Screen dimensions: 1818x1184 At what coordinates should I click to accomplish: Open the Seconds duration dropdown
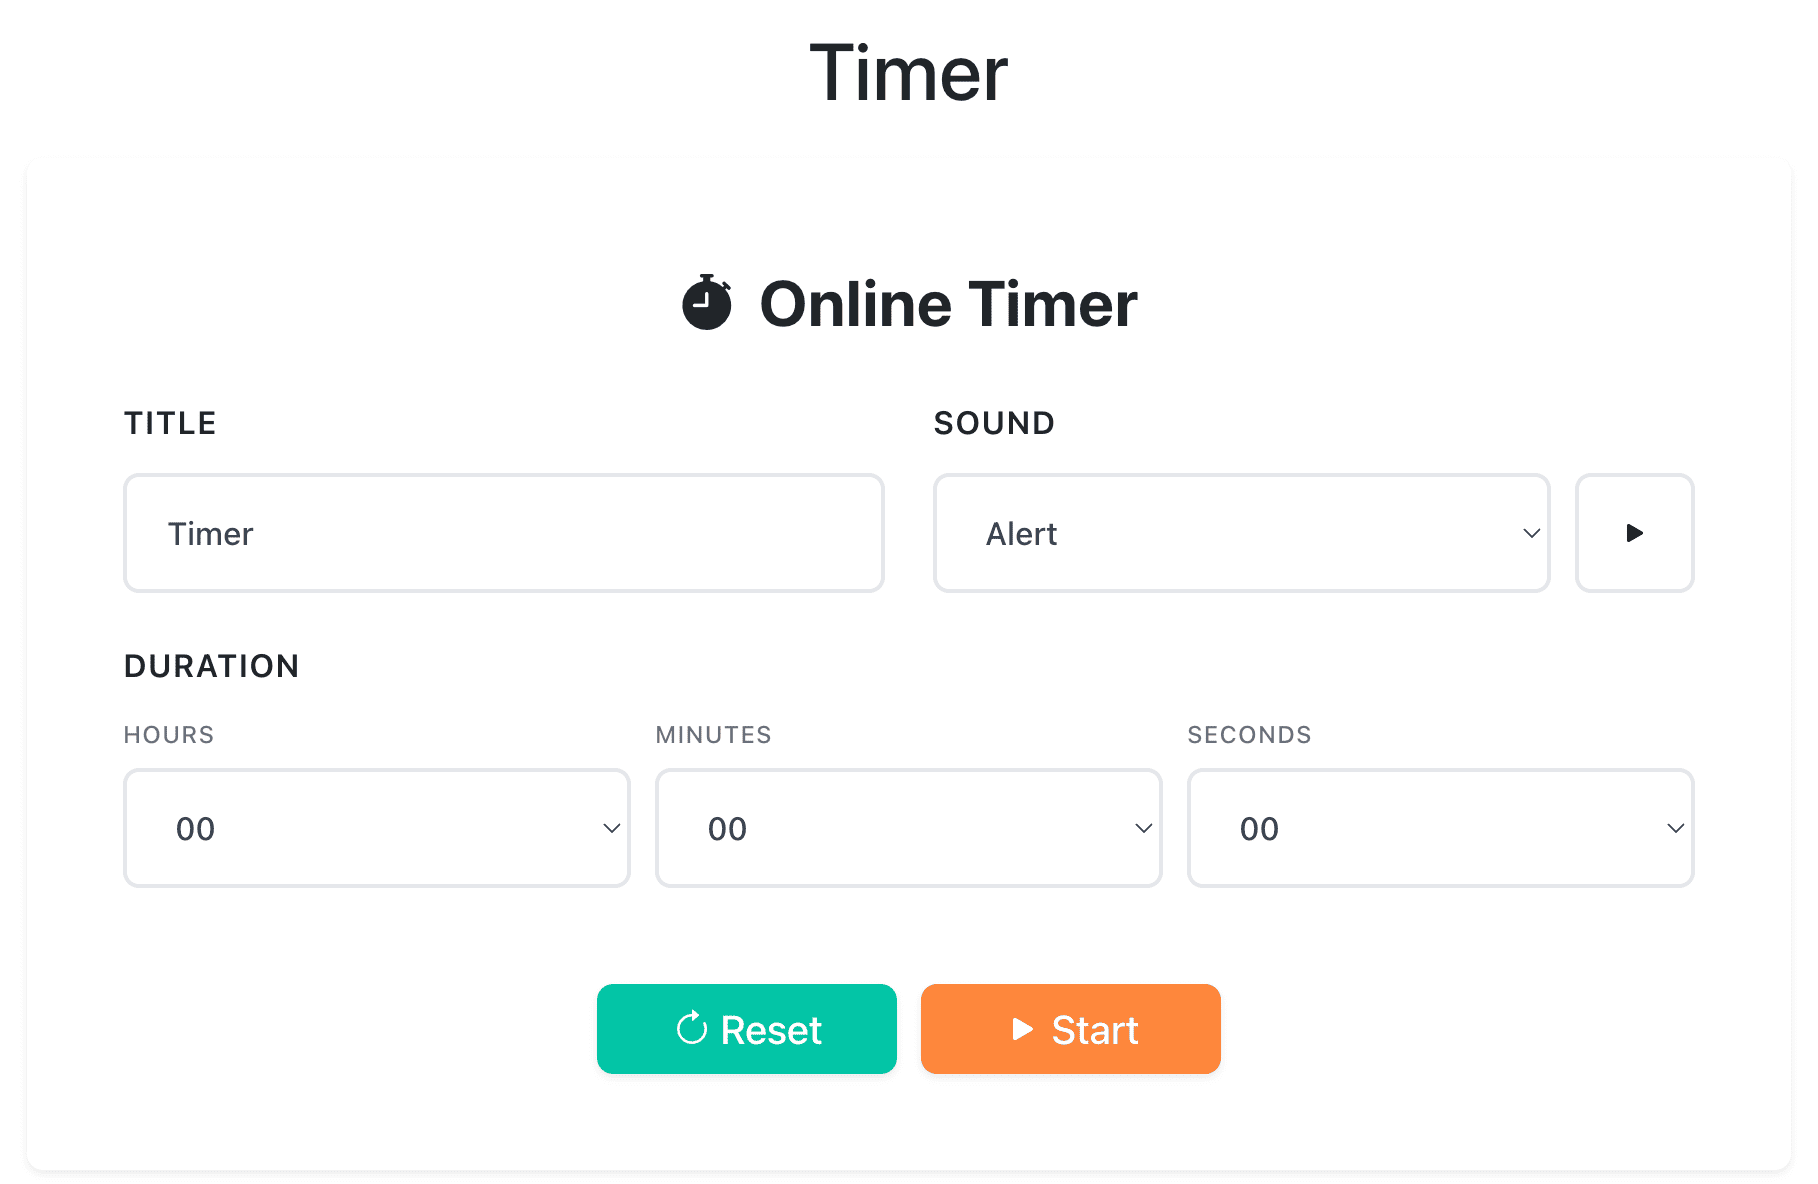point(1440,828)
